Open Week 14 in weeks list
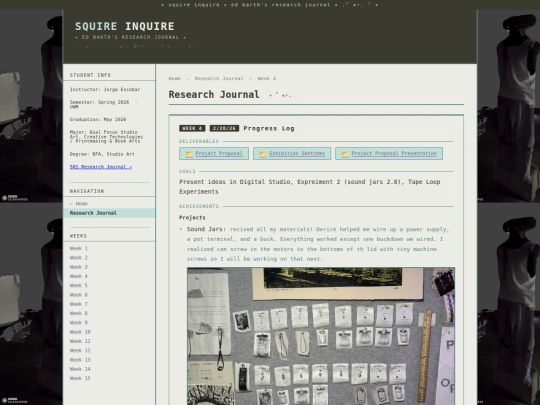This screenshot has height=405, width=540. point(80,369)
